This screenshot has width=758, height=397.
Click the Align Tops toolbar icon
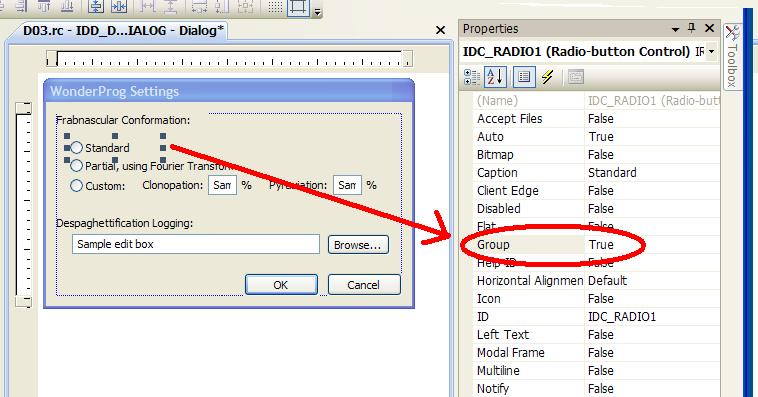44,6
